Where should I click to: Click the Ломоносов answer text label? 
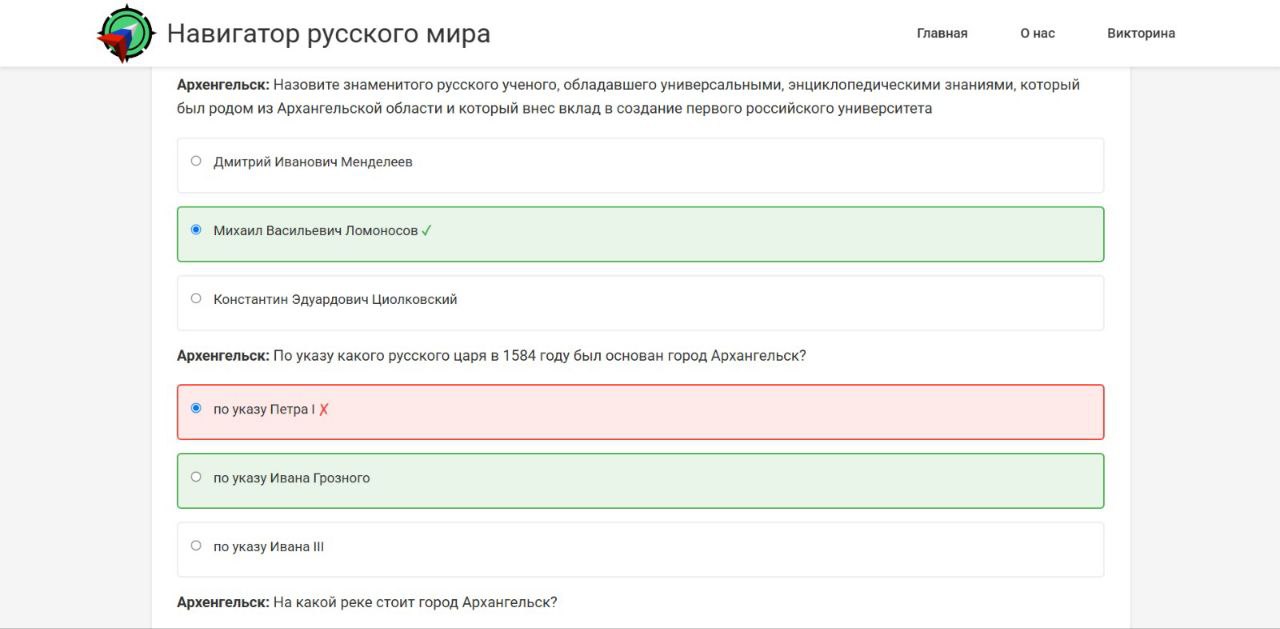(x=315, y=231)
